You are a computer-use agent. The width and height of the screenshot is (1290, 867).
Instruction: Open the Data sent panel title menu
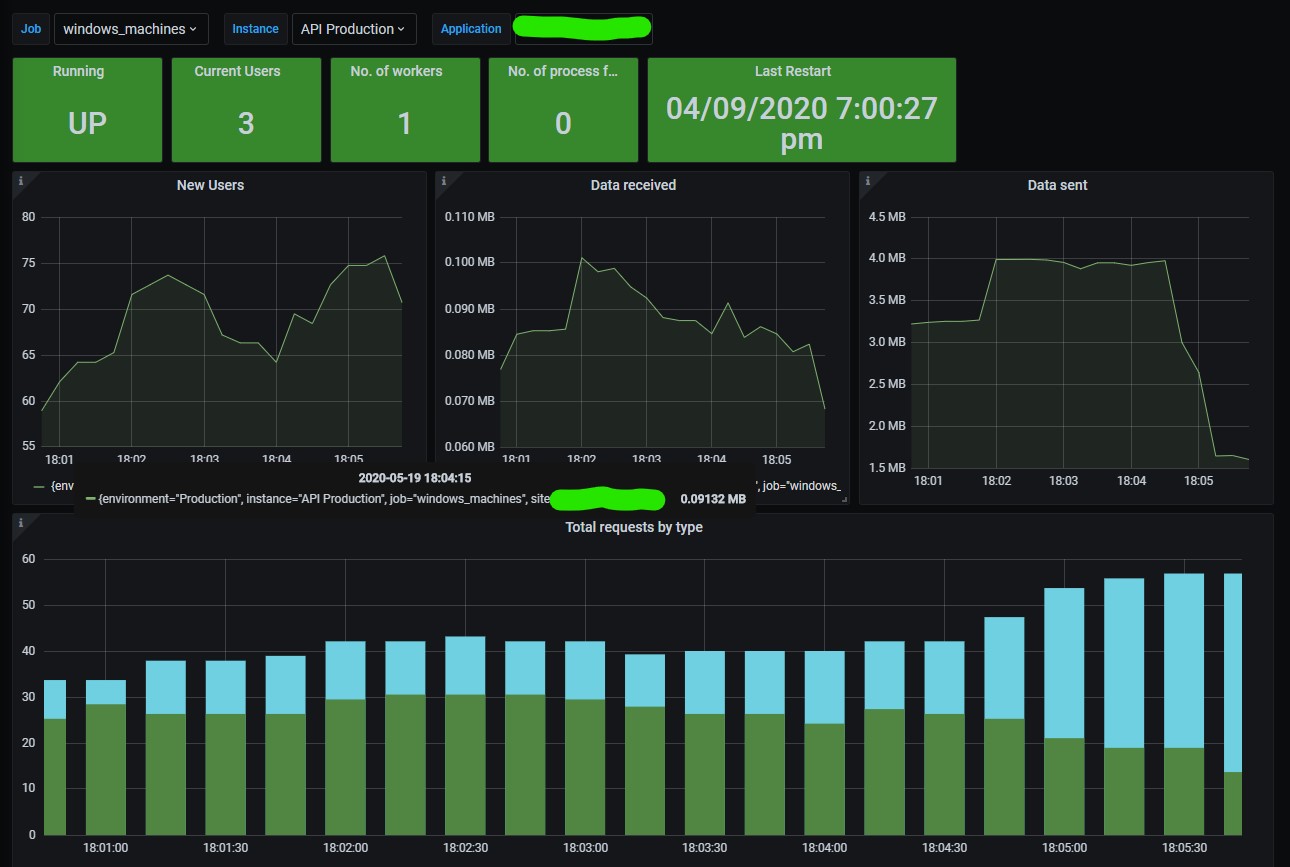click(x=1057, y=185)
